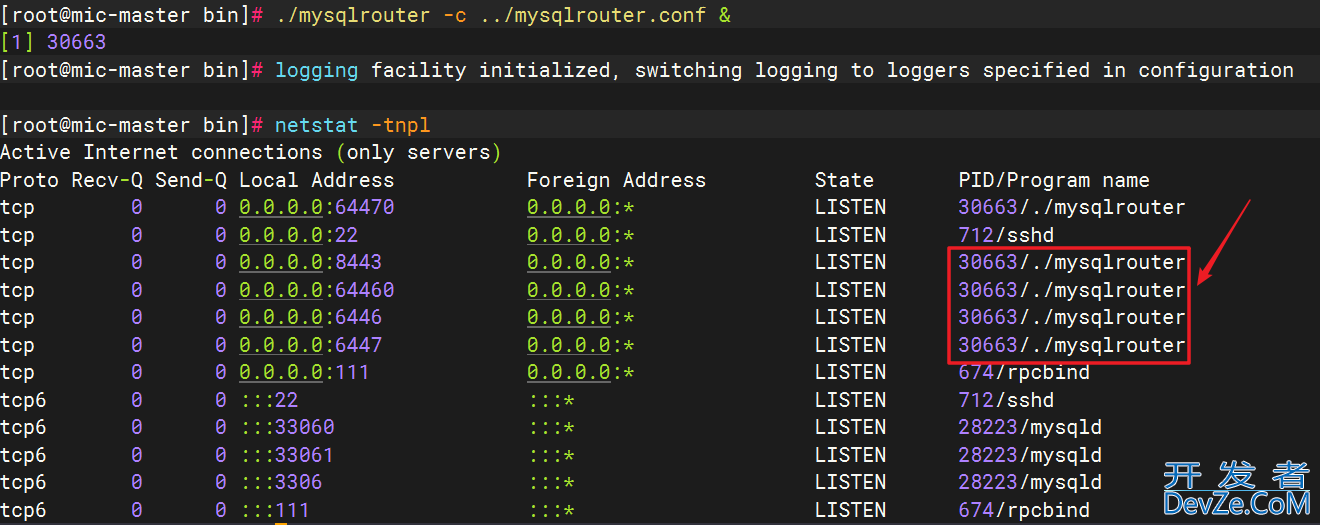The width and height of the screenshot is (1320, 525).
Task: Click local address 0.0.0.0:8443
Action: tap(310, 262)
